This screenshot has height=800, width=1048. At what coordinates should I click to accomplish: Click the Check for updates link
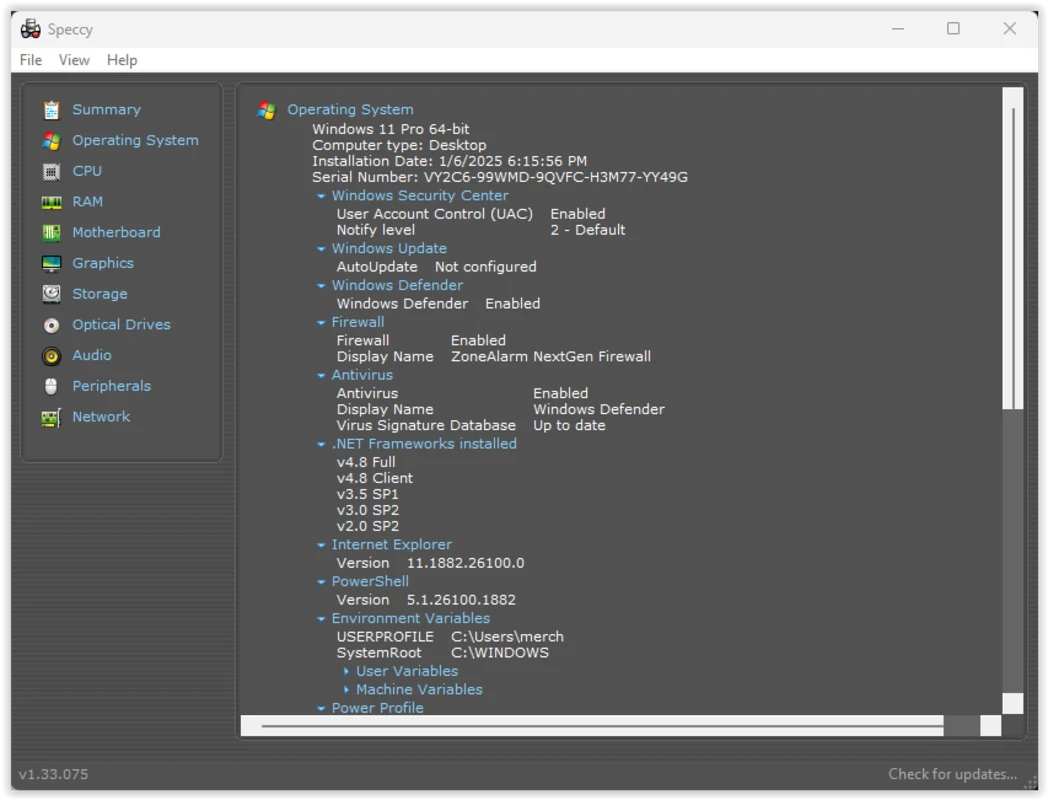point(952,773)
